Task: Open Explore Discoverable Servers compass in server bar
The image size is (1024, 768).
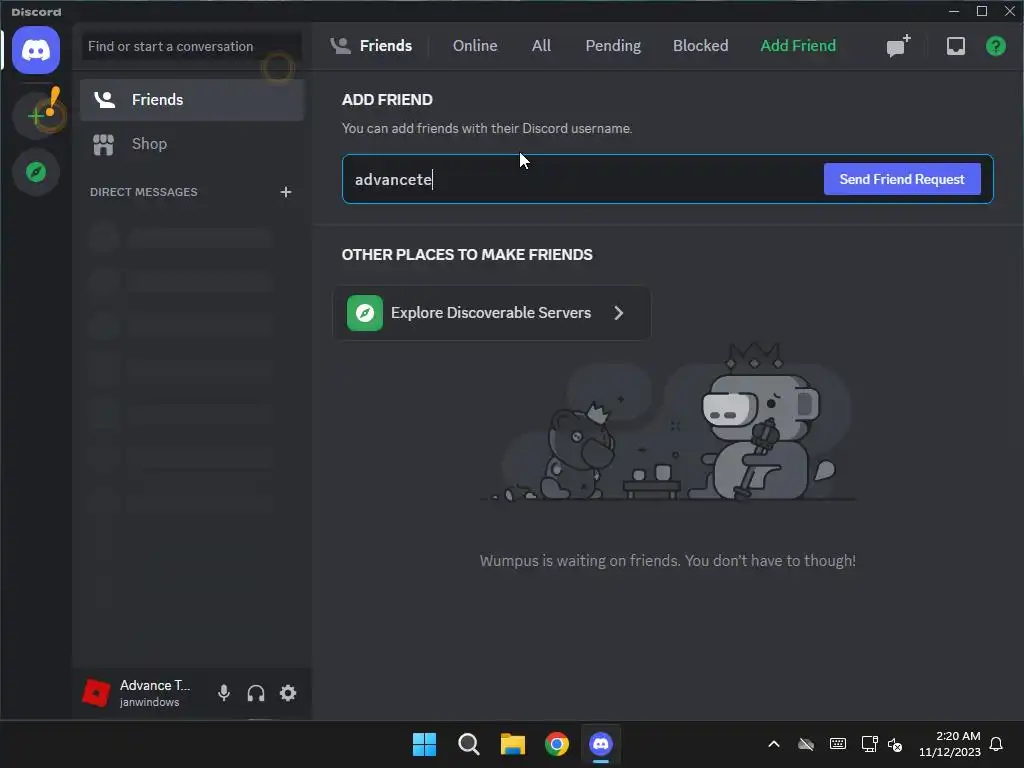Action: (36, 172)
